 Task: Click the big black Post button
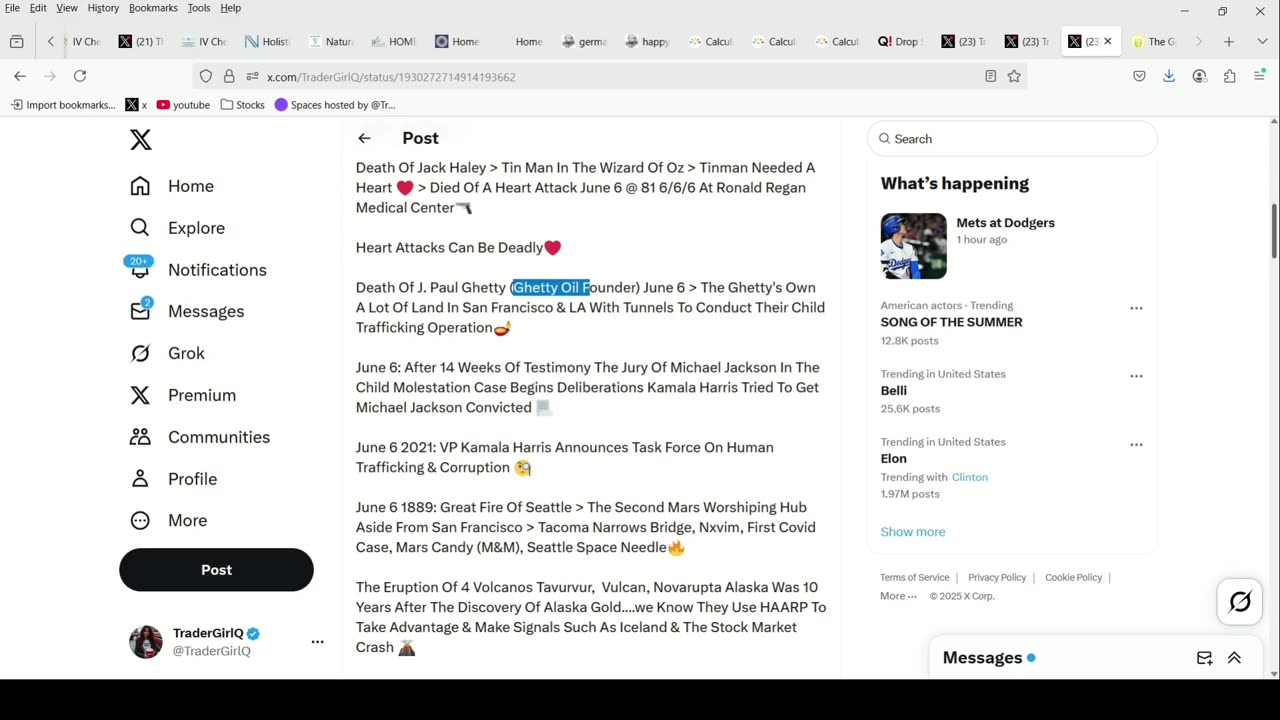coord(216,570)
